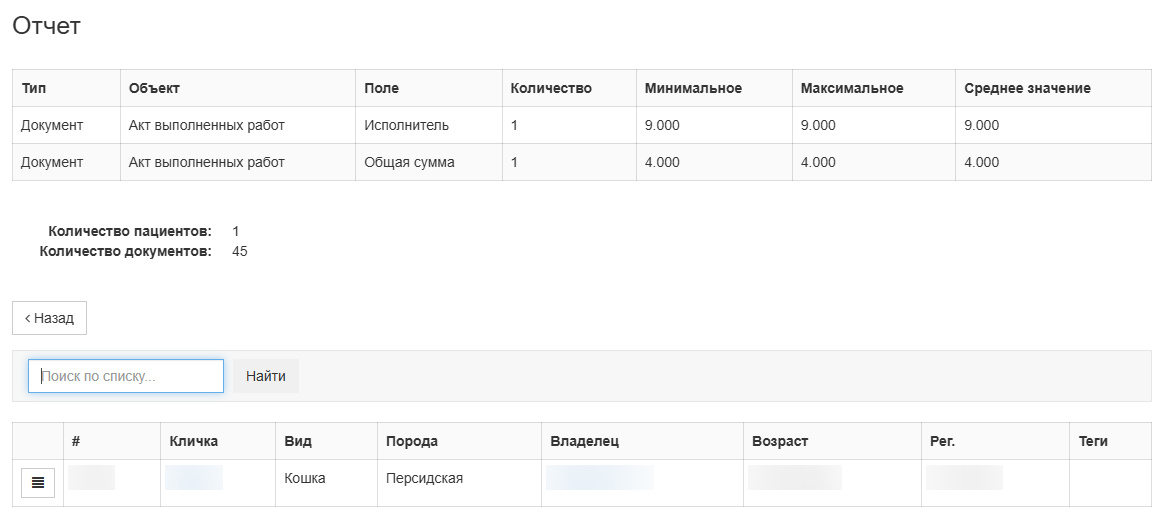Open the row menu icon for Кошка patient
The height and width of the screenshot is (519, 1164).
pos(38,483)
